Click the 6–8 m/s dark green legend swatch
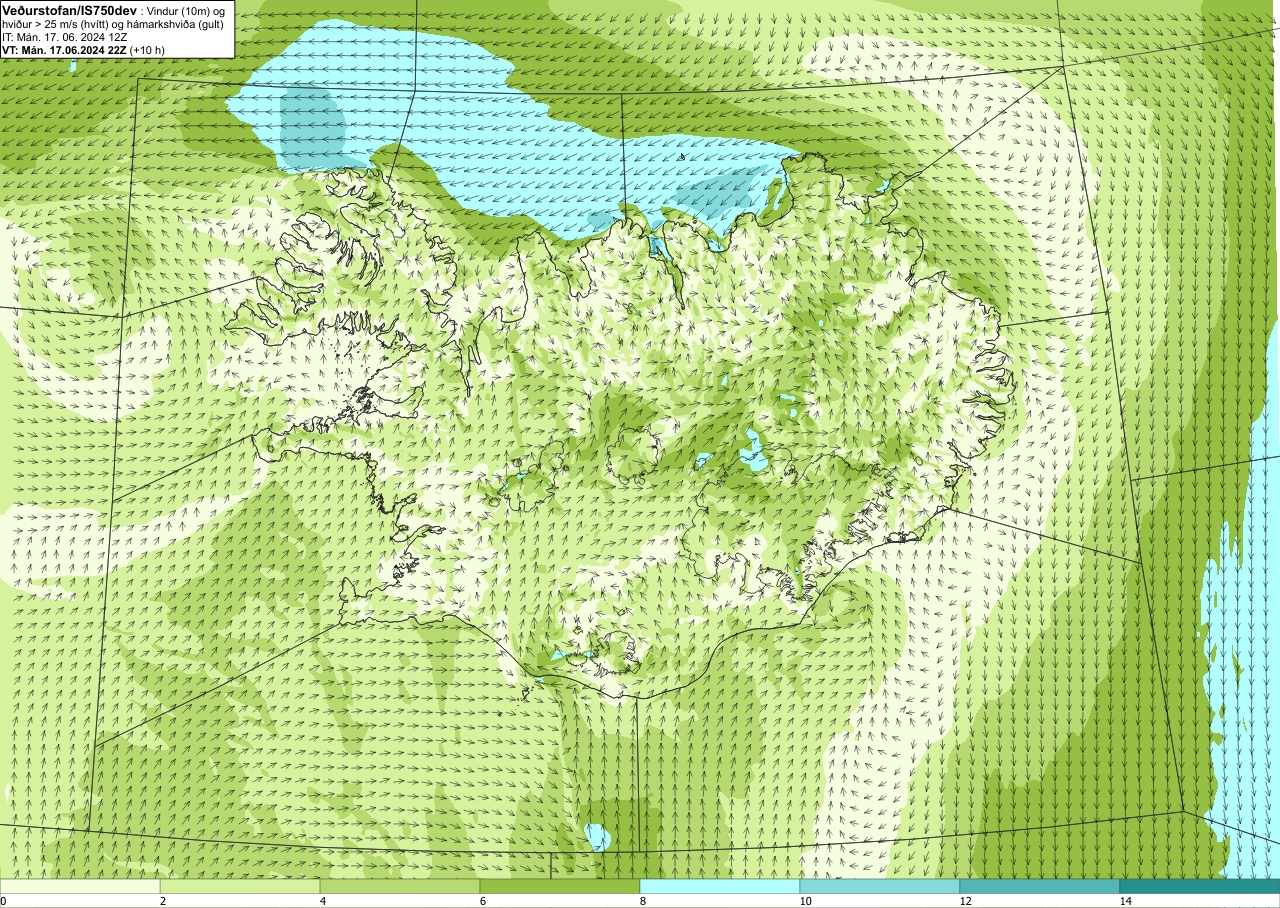The width and height of the screenshot is (1280, 908). [560, 886]
